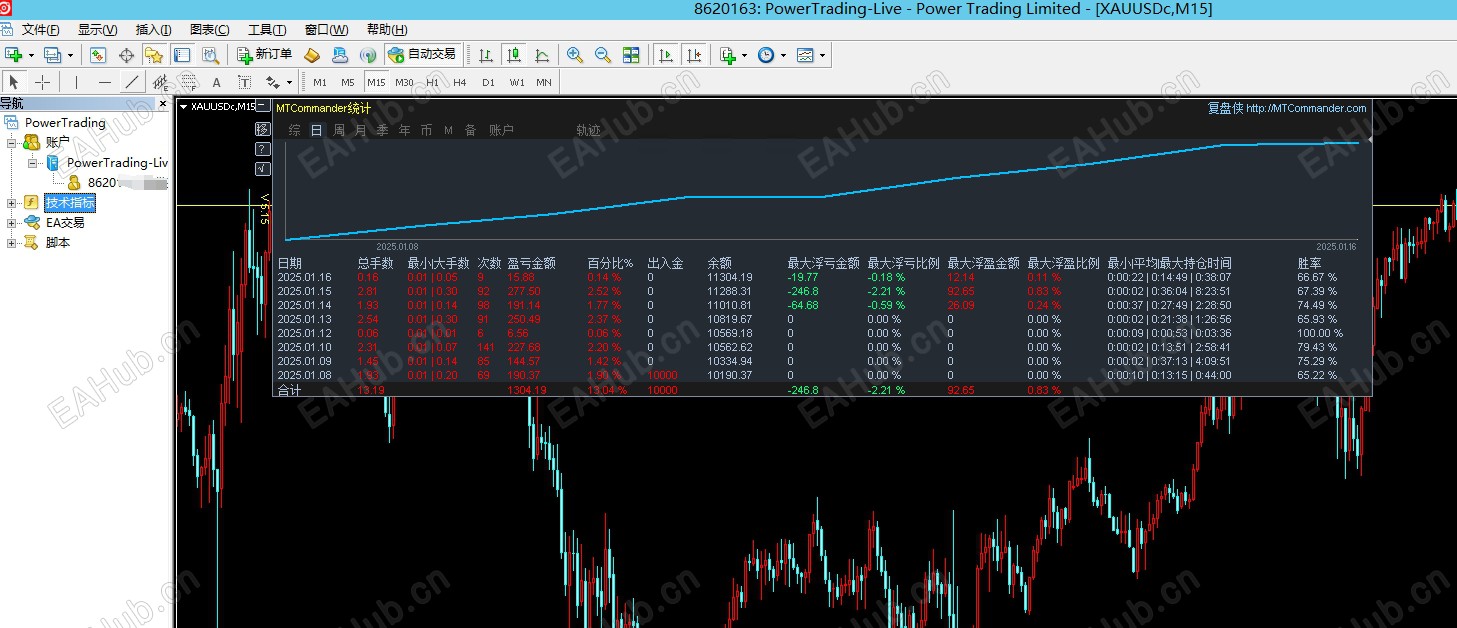Switch timeframe to H4
This screenshot has width=1457, height=628.
460,82
